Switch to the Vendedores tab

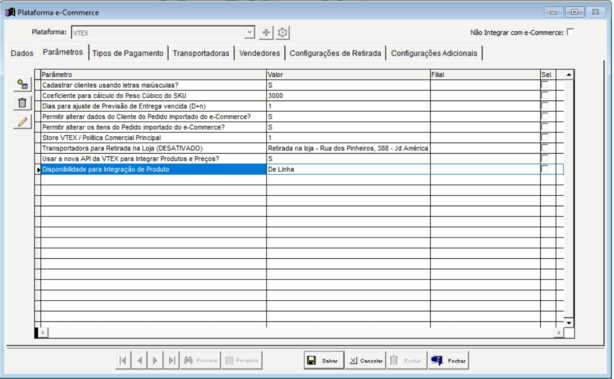tap(260, 53)
